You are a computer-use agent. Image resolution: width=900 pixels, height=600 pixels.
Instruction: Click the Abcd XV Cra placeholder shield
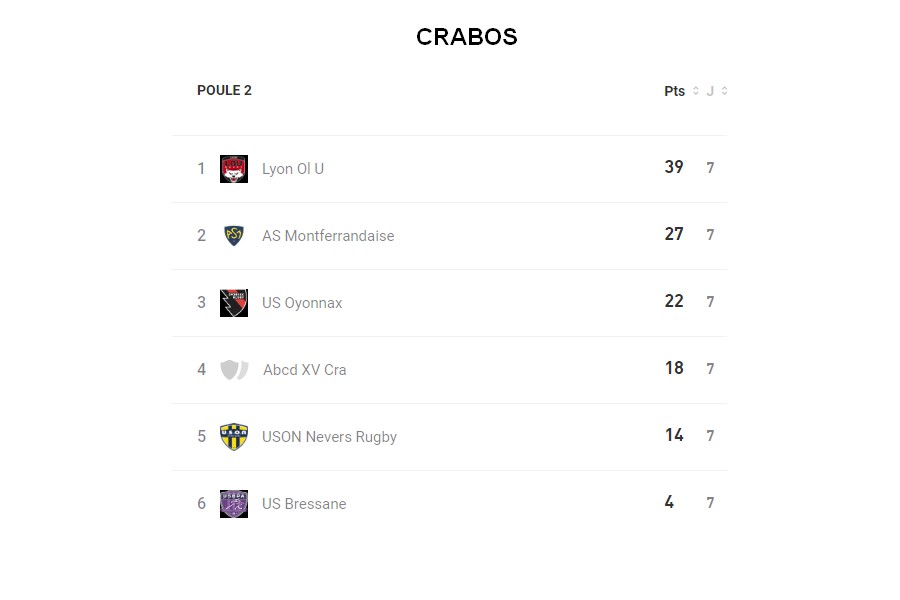pyautogui.click(x=234, y=370)
